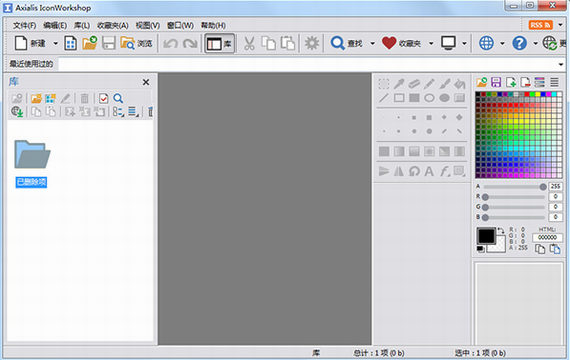Click the copy HTML color code icon
The image size is (570, 360).
540,249
